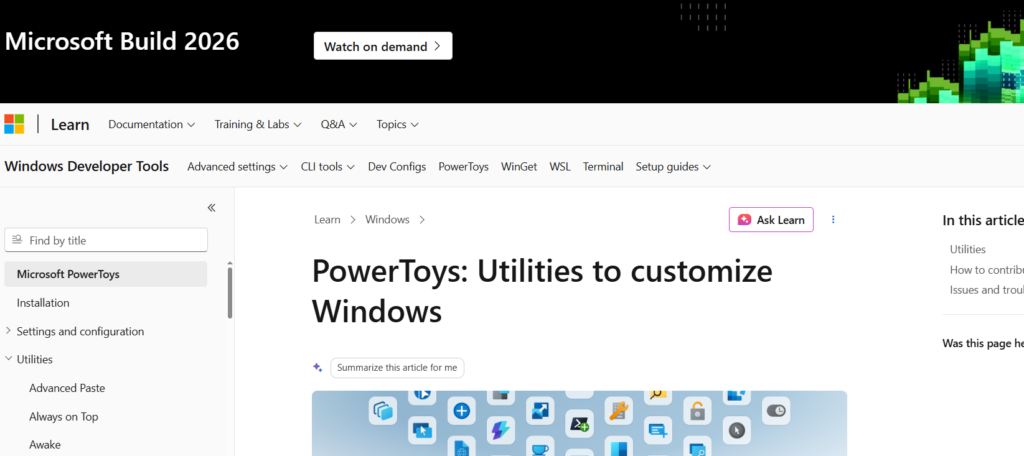The height and width of the screenshot is (456, 1024).
Task: Open Windows Developer Tools home
Action: click(86, 167)
